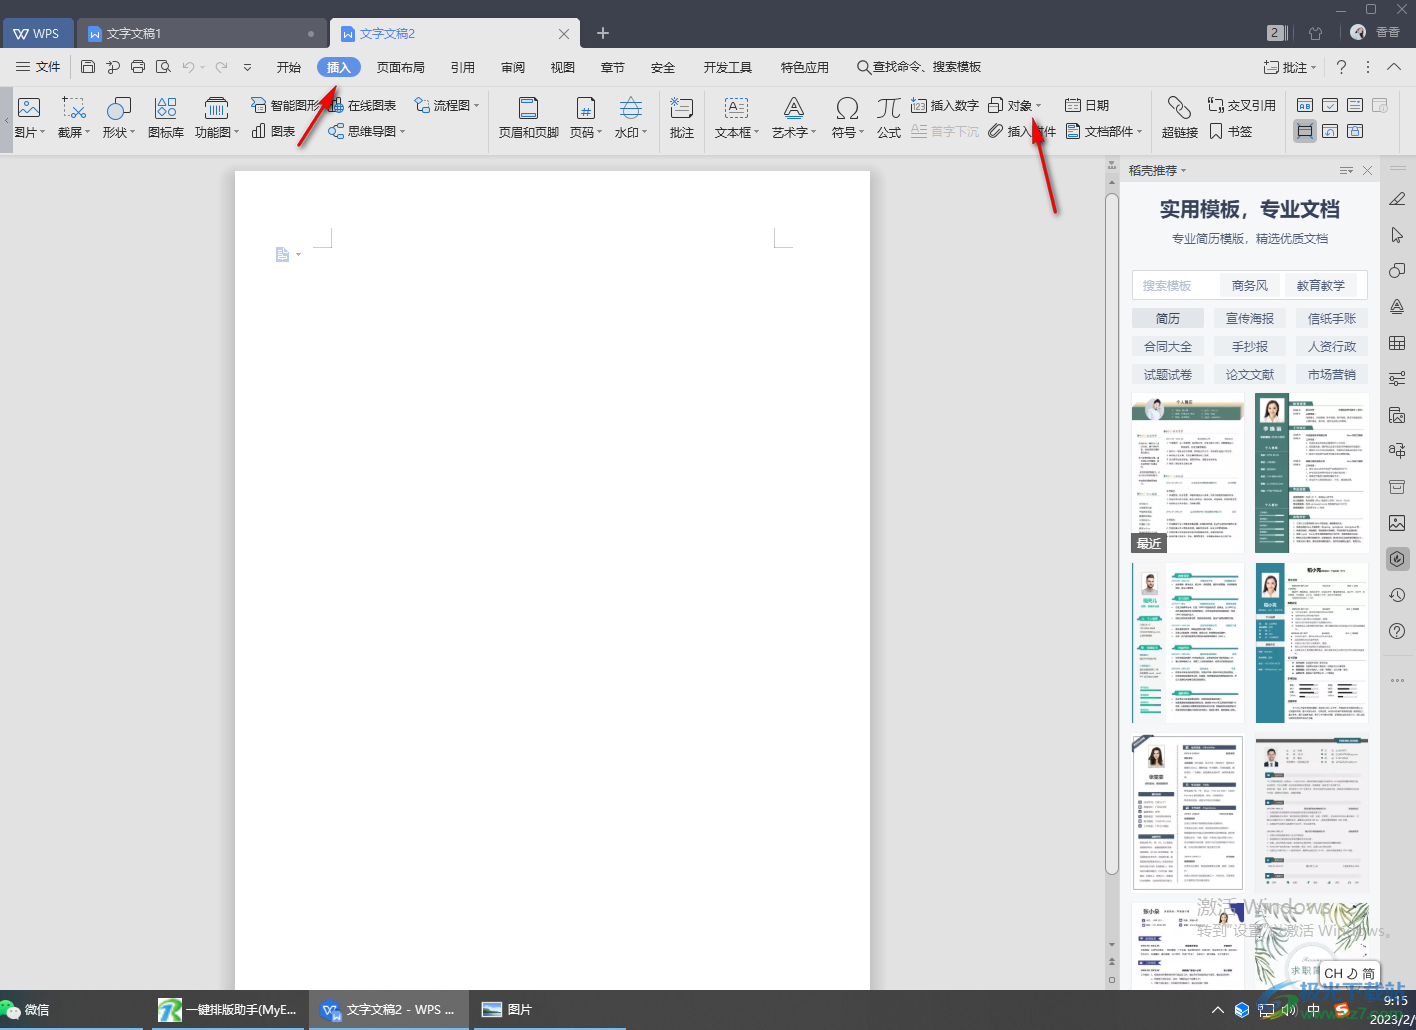
Task: Open the 功能图 function chart tool
Action: point(216,118)
